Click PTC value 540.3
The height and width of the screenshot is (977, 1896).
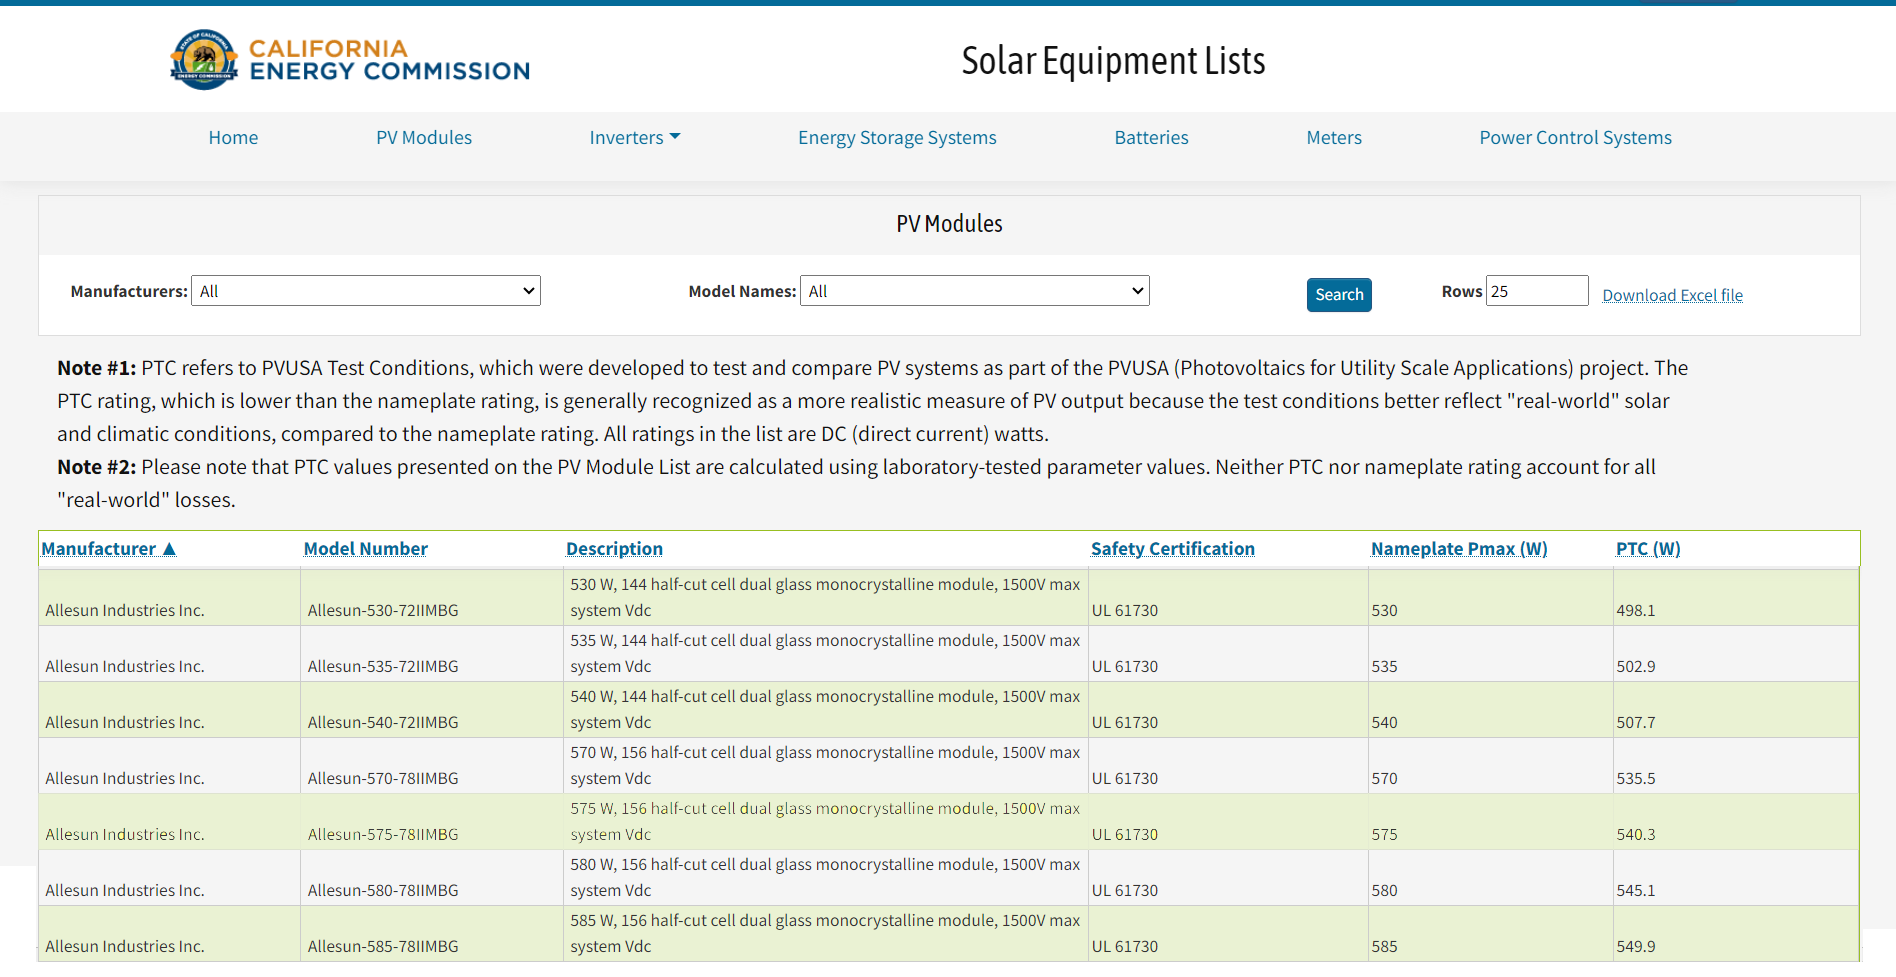coord(1636,834)
